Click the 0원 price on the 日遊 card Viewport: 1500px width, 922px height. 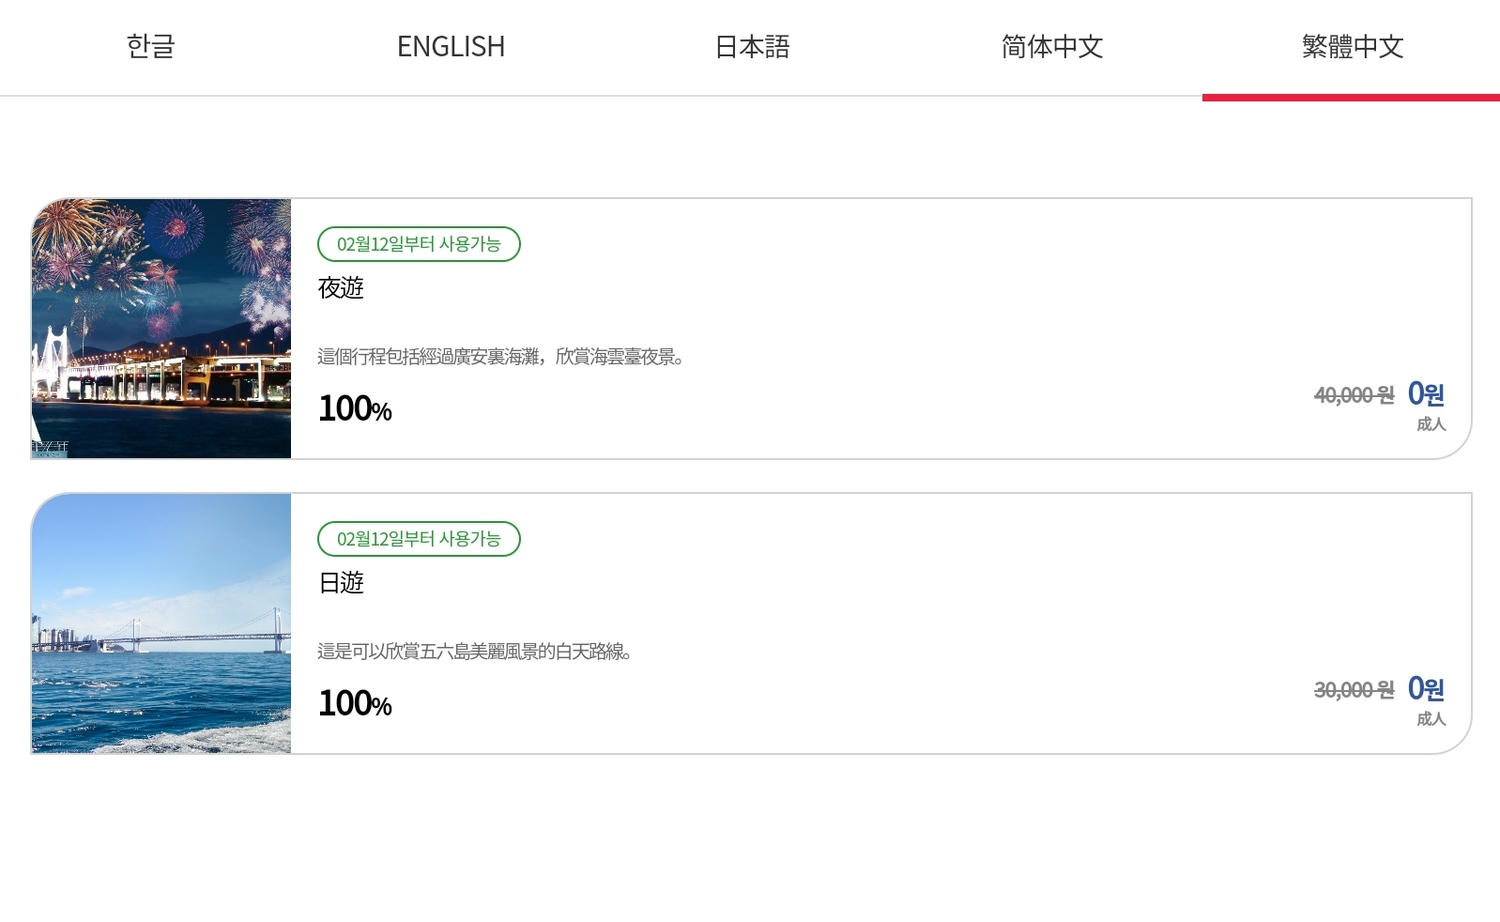[1426, 689]
